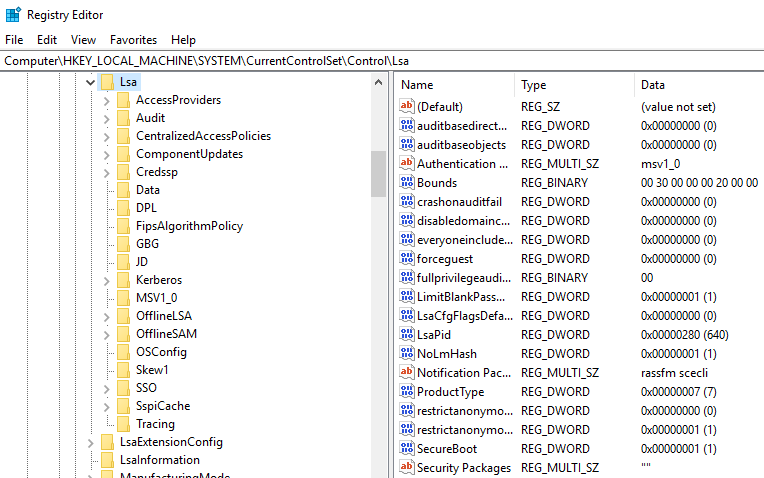
Task: Click the binary icon beside LsaPid value
Action: coord(406,335)
